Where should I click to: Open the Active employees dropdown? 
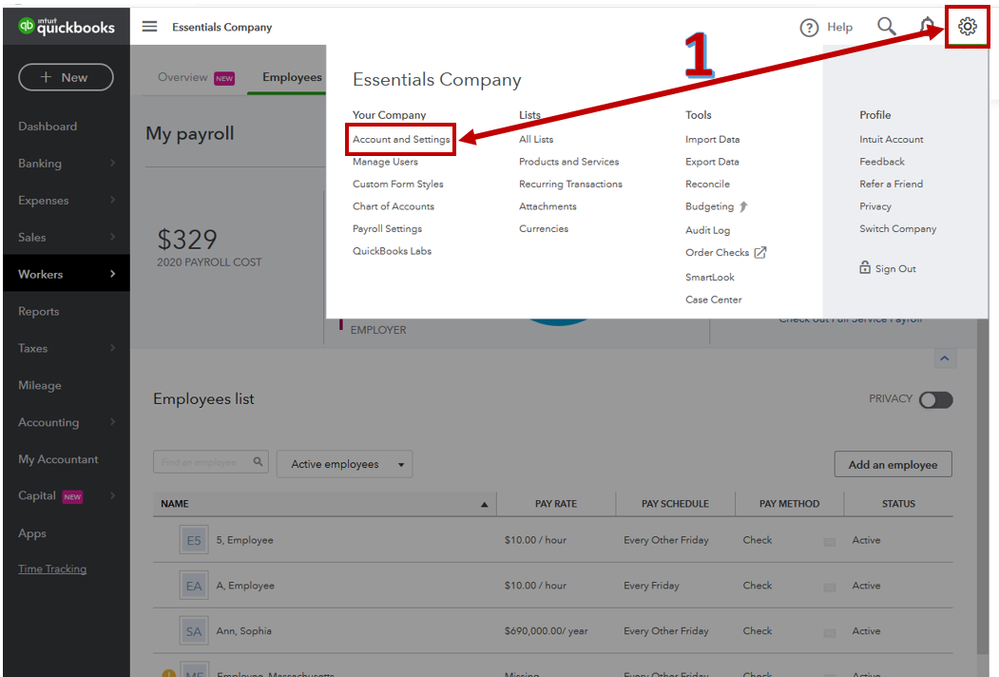(x=344, y=464)
